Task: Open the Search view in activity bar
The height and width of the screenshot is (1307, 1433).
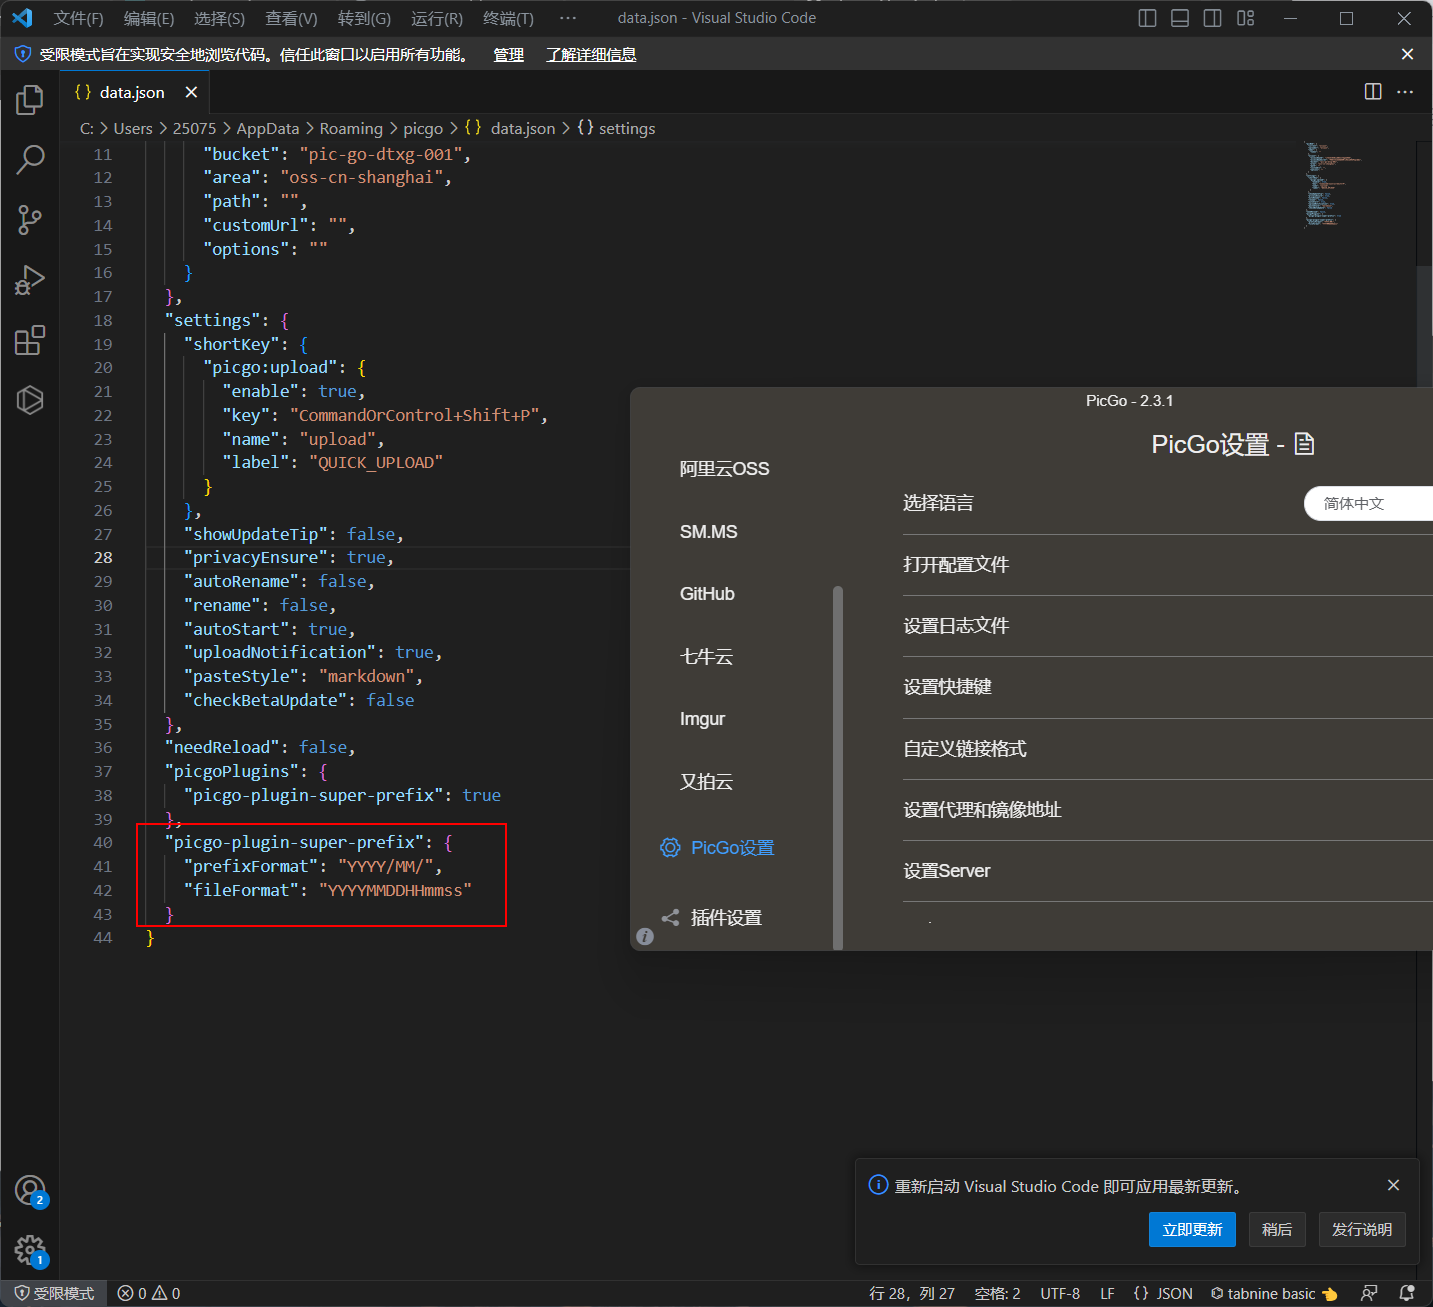Action: pos(30,160)
